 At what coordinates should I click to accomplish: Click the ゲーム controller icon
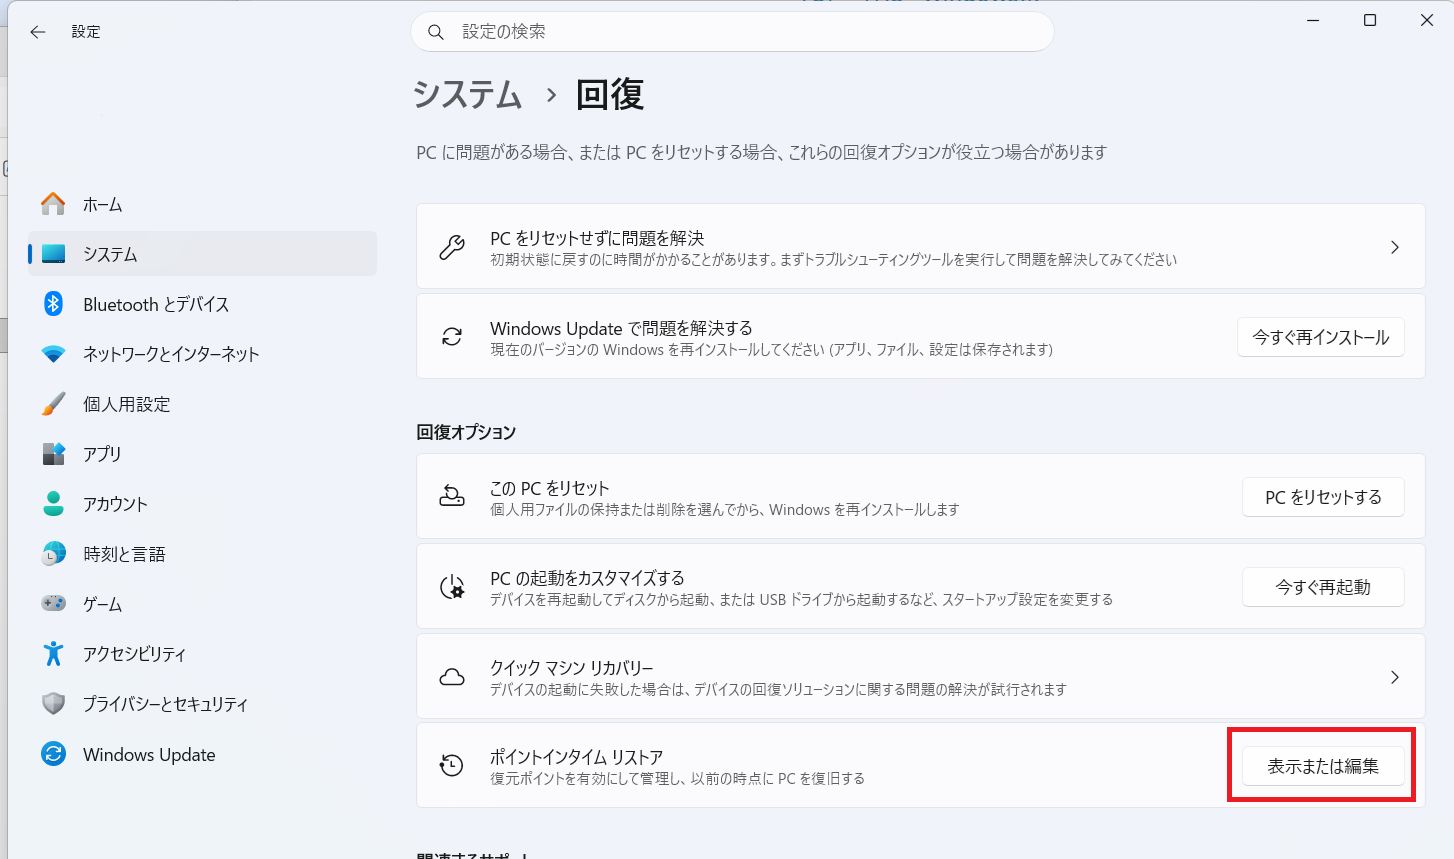[53, 604]
